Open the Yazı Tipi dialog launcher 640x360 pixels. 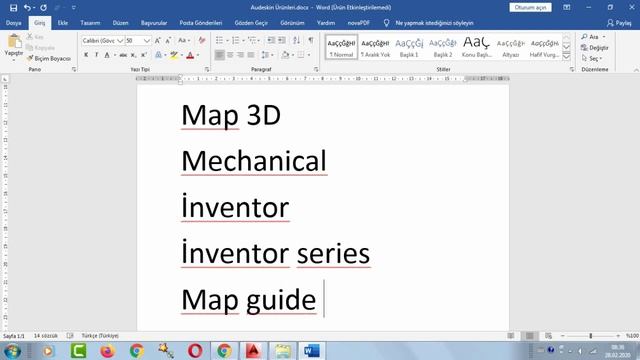point(207,69)
